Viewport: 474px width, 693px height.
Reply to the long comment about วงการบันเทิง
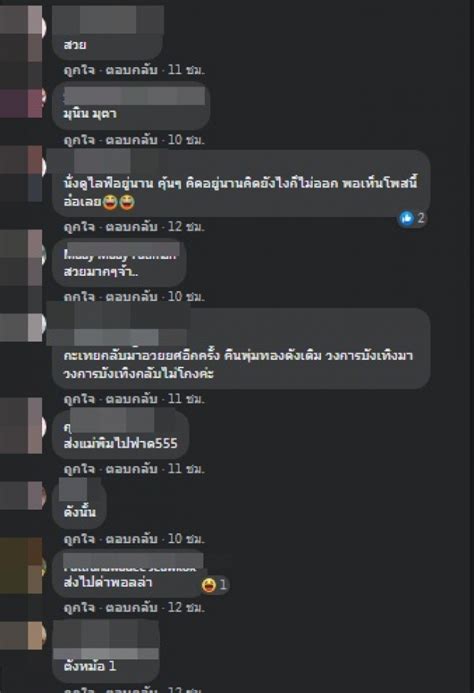click(x=131, y=399)
